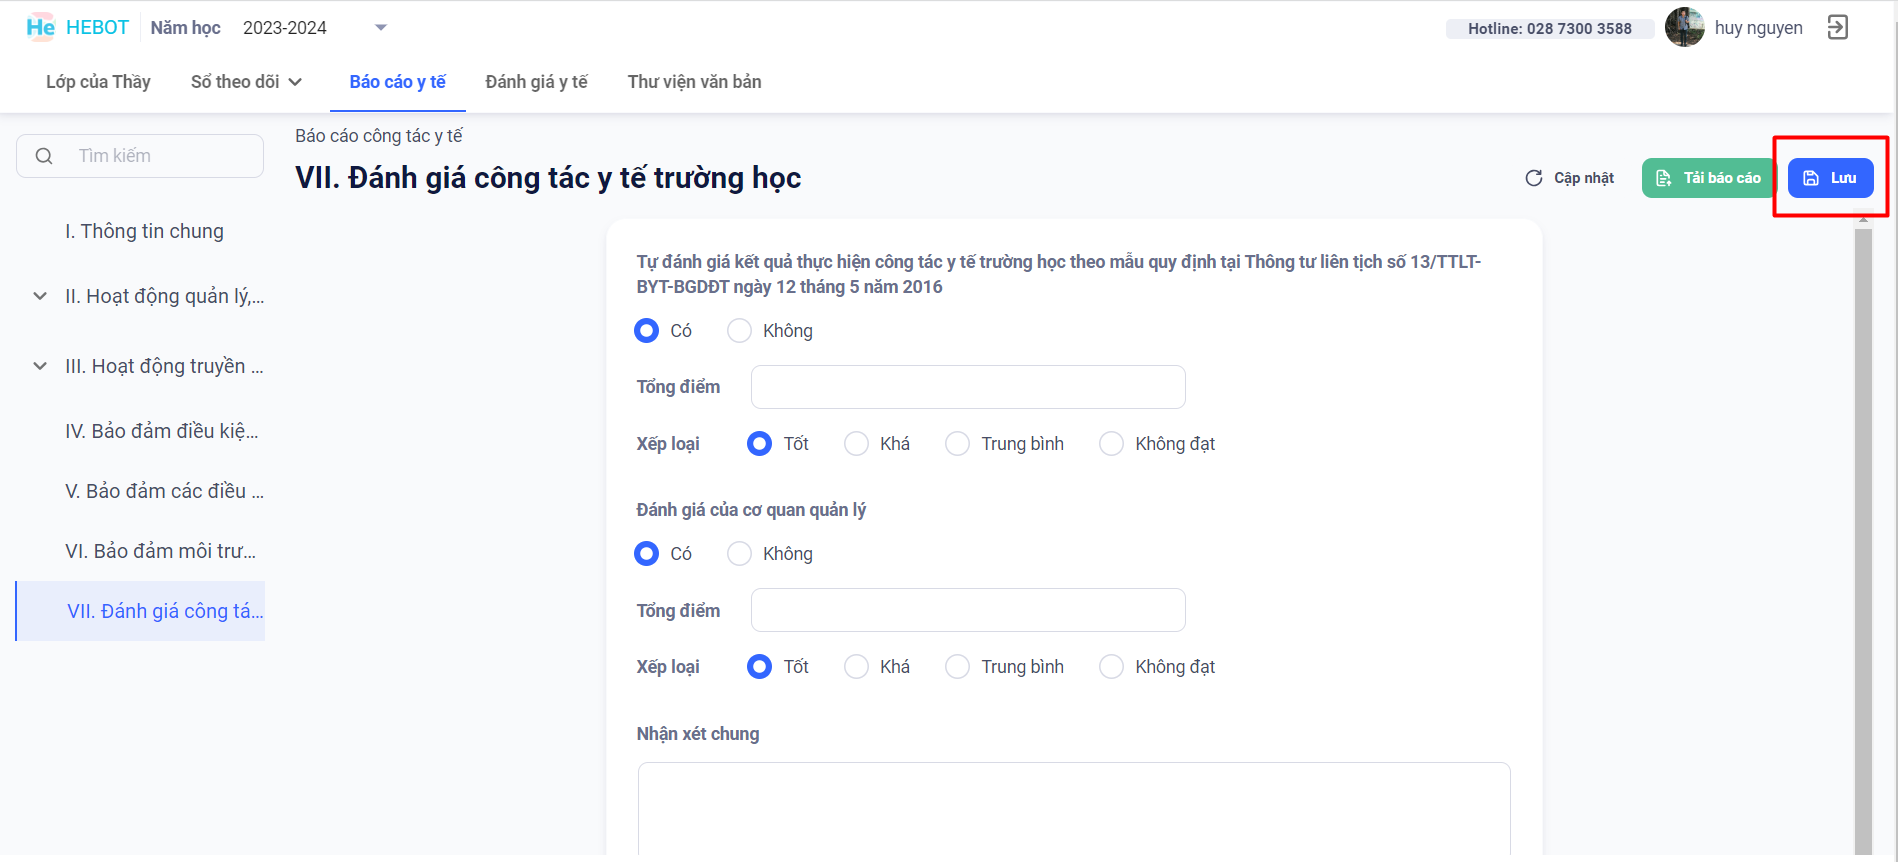Switch to Đánh giá y tế tab
This screenshot has height=862, width=1898.
click(x=536, y=82)
